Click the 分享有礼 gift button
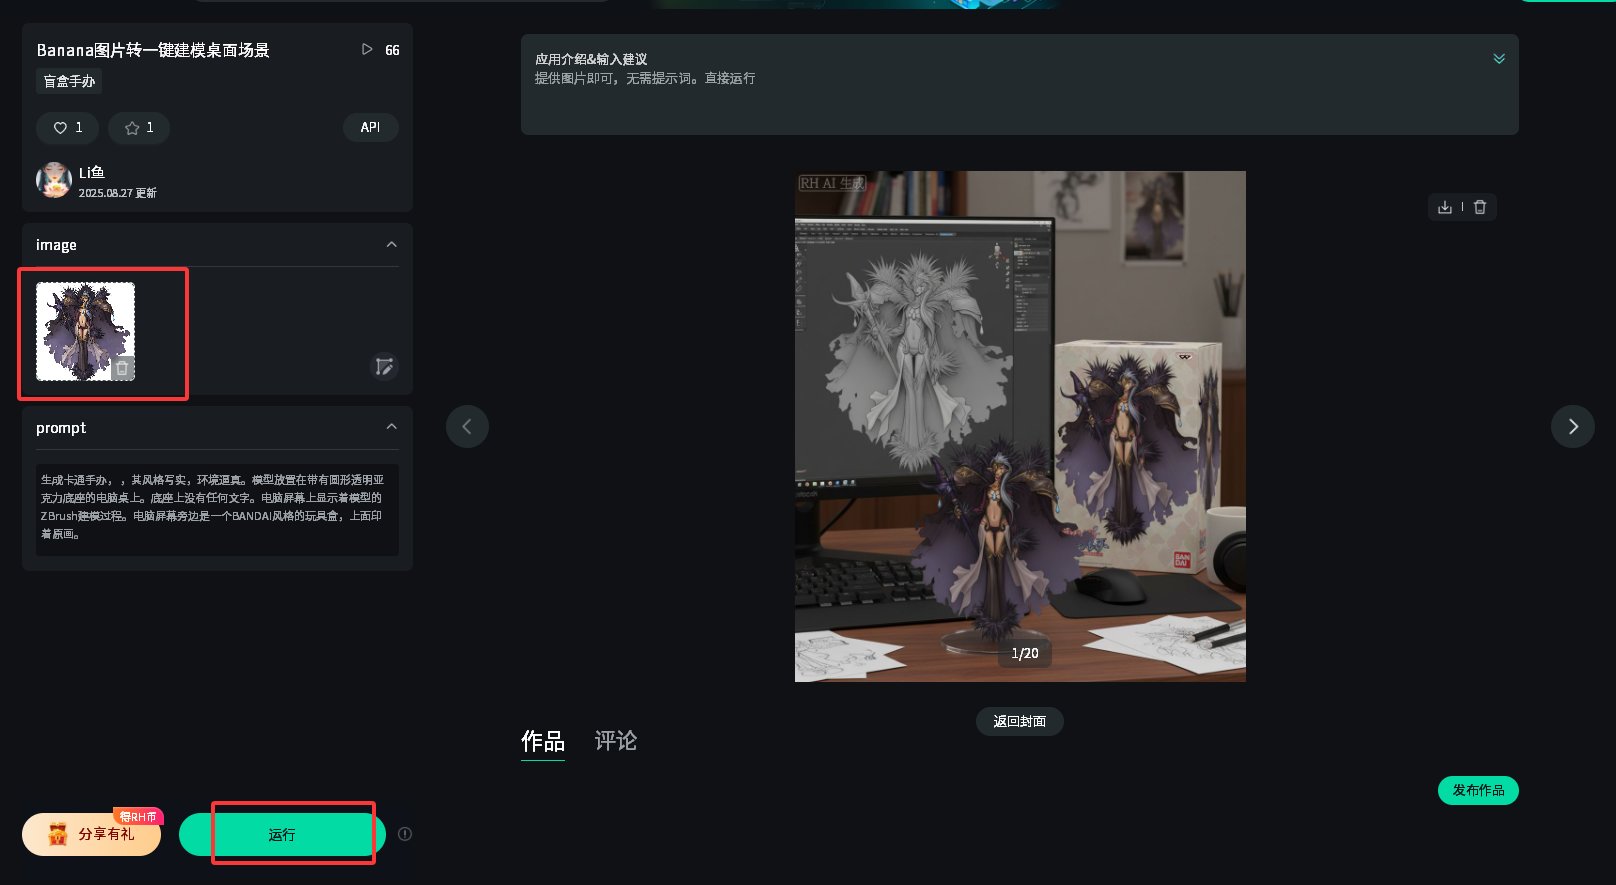This screenshot has height=885, width=1616. (92, 834)
